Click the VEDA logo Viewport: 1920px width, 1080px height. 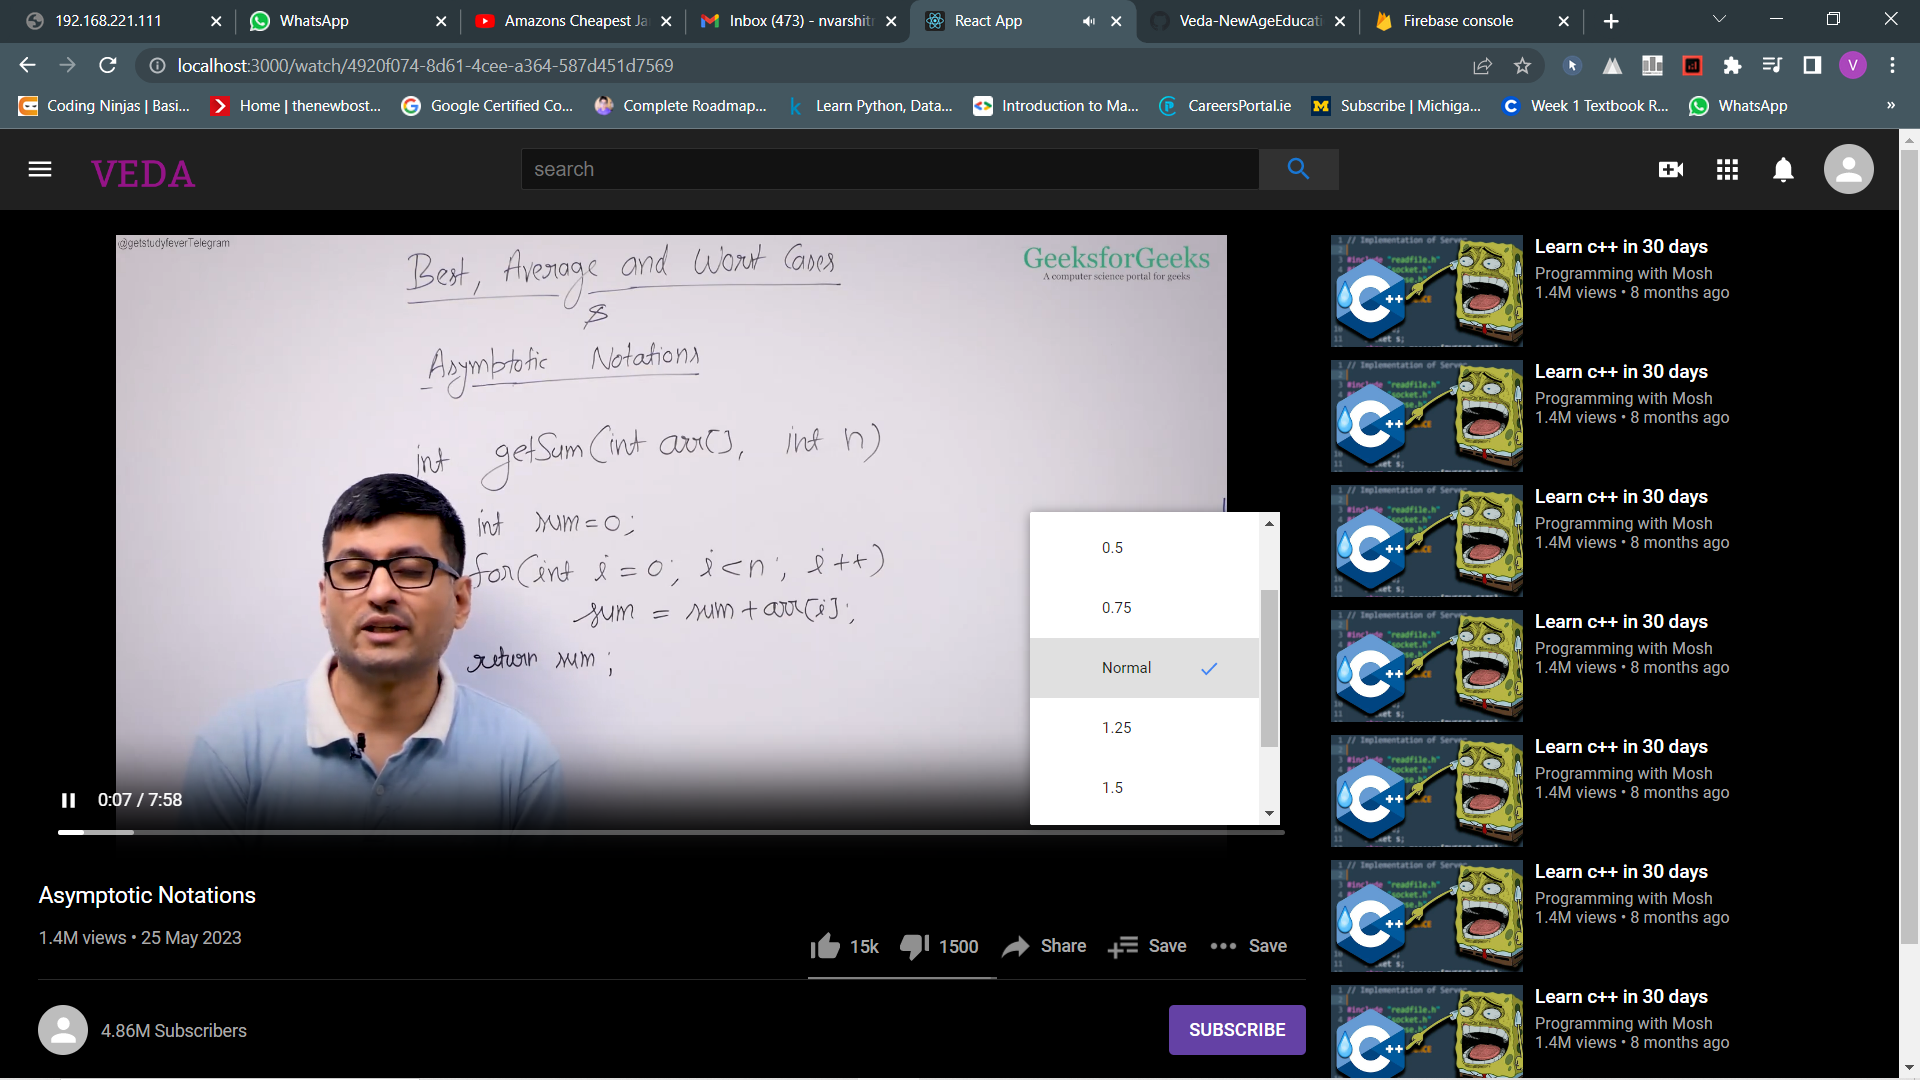click(142, 172)
